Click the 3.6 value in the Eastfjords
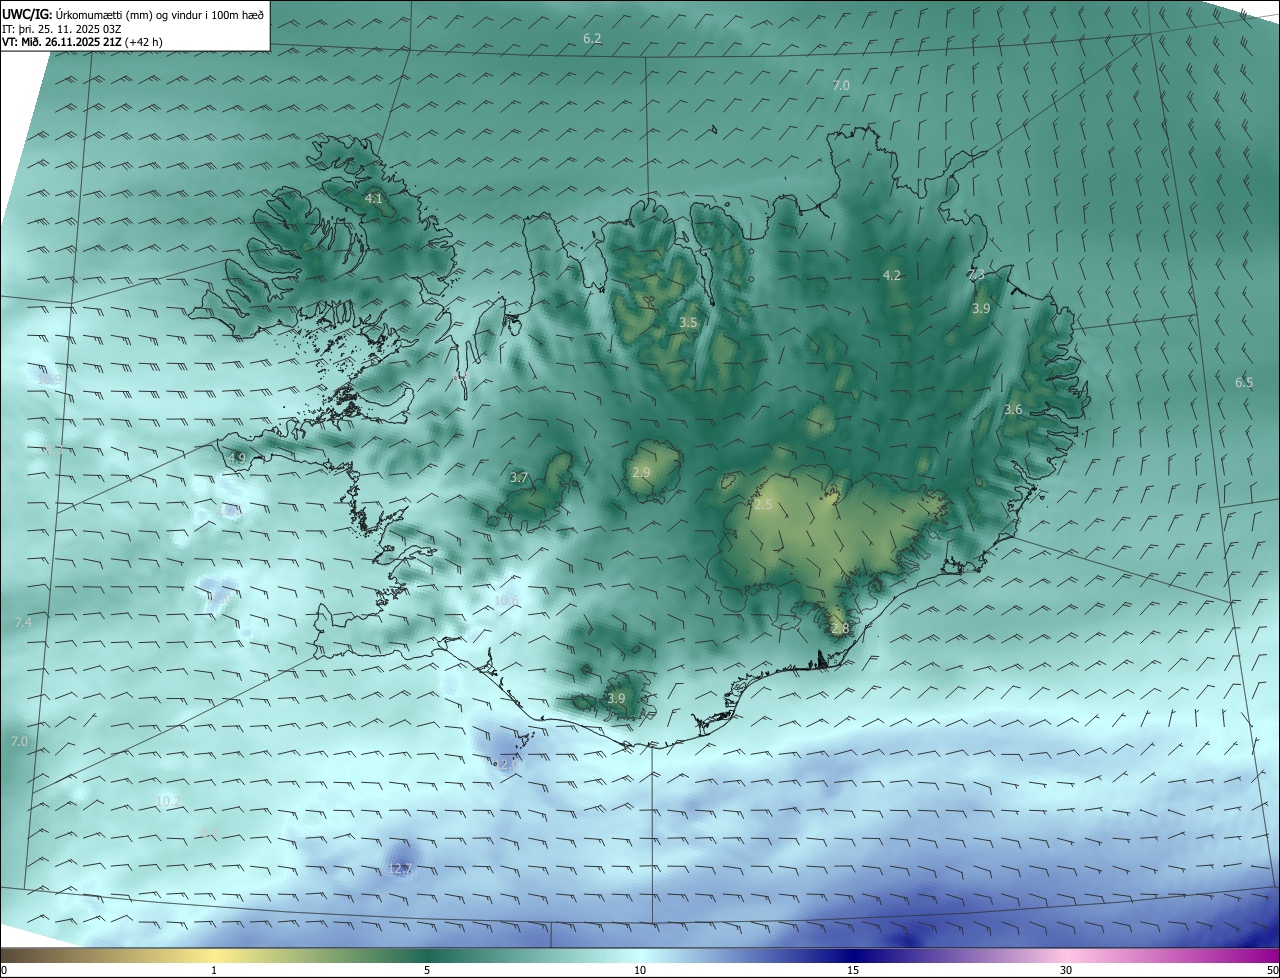 (1013, 410)
